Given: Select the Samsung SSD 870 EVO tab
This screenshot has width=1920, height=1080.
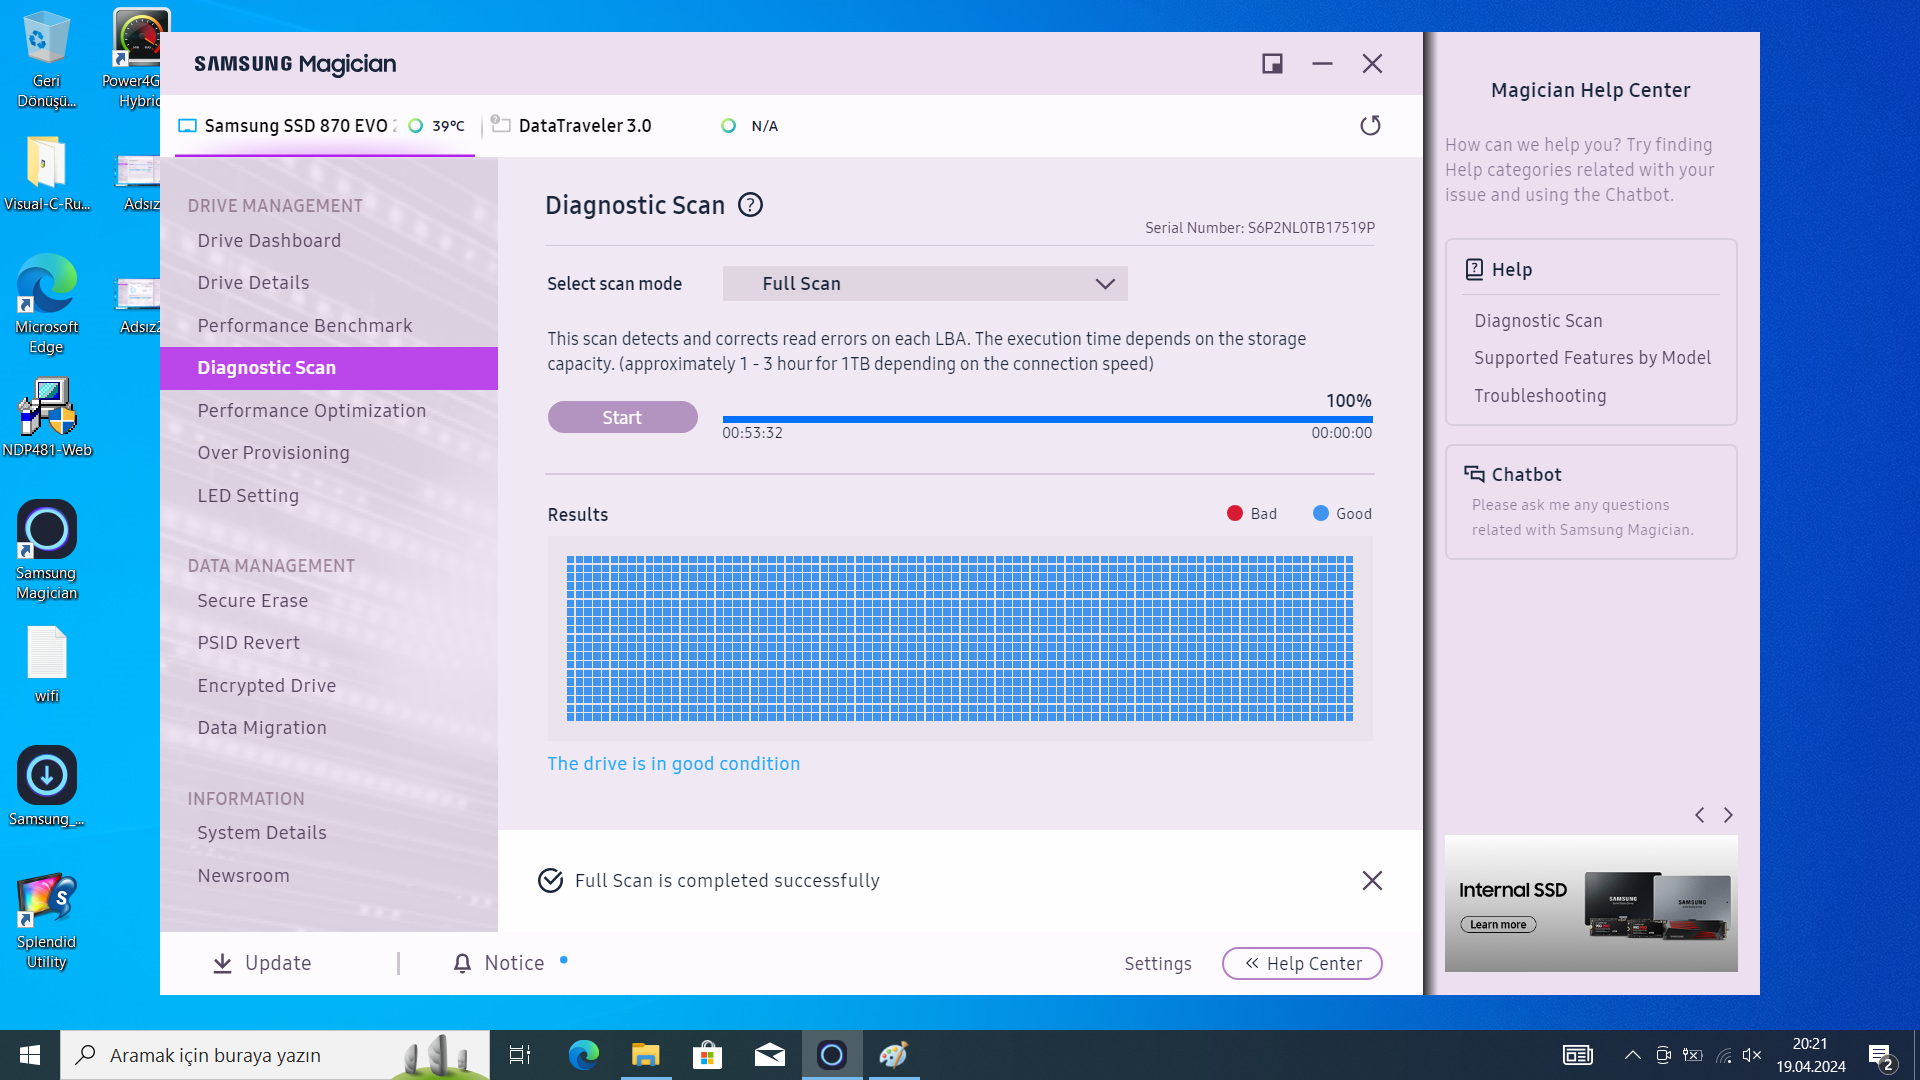Looking at the screenshot, I should [295, 126].
